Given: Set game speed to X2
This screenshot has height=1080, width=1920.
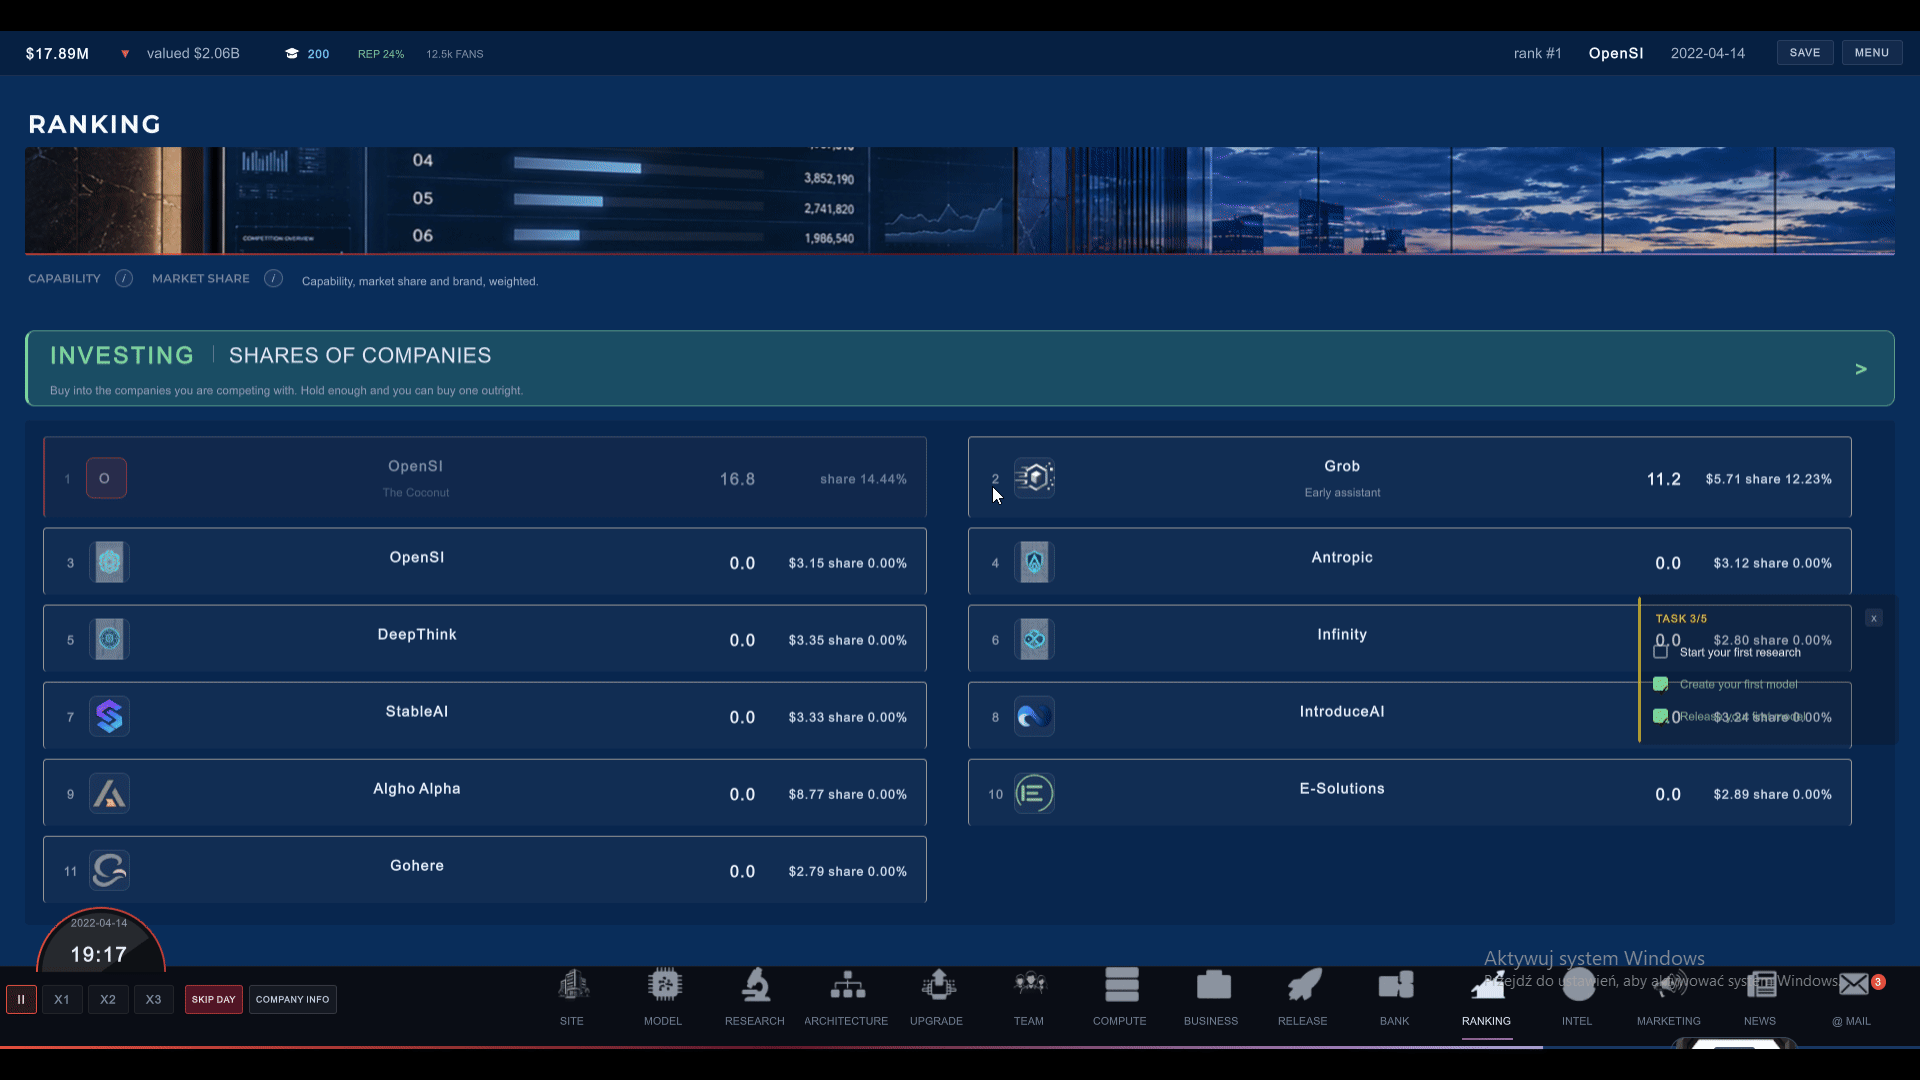Looking at the screenshot, I should coord(108,999).
